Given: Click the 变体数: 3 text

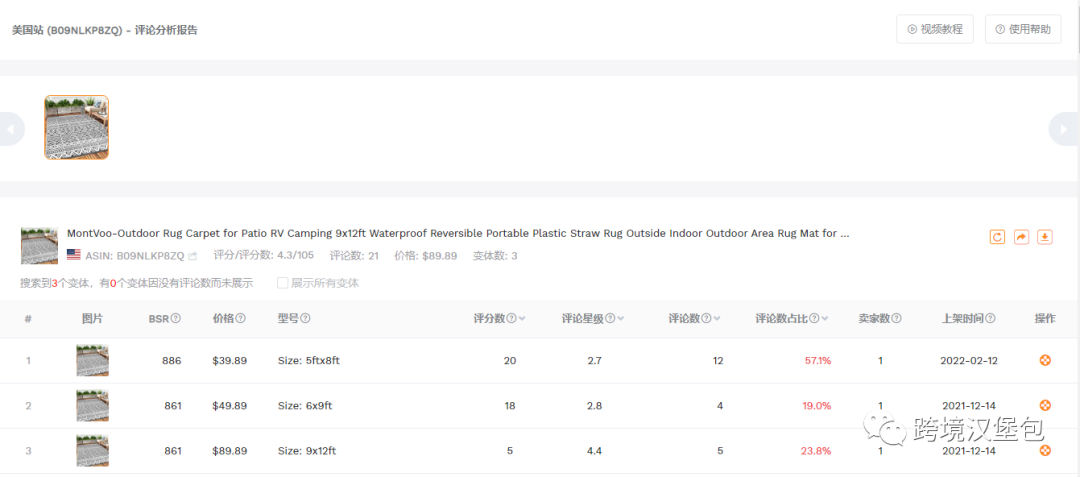Looking at the screenshot, I should pyautogui.click(x=495, y=255).
